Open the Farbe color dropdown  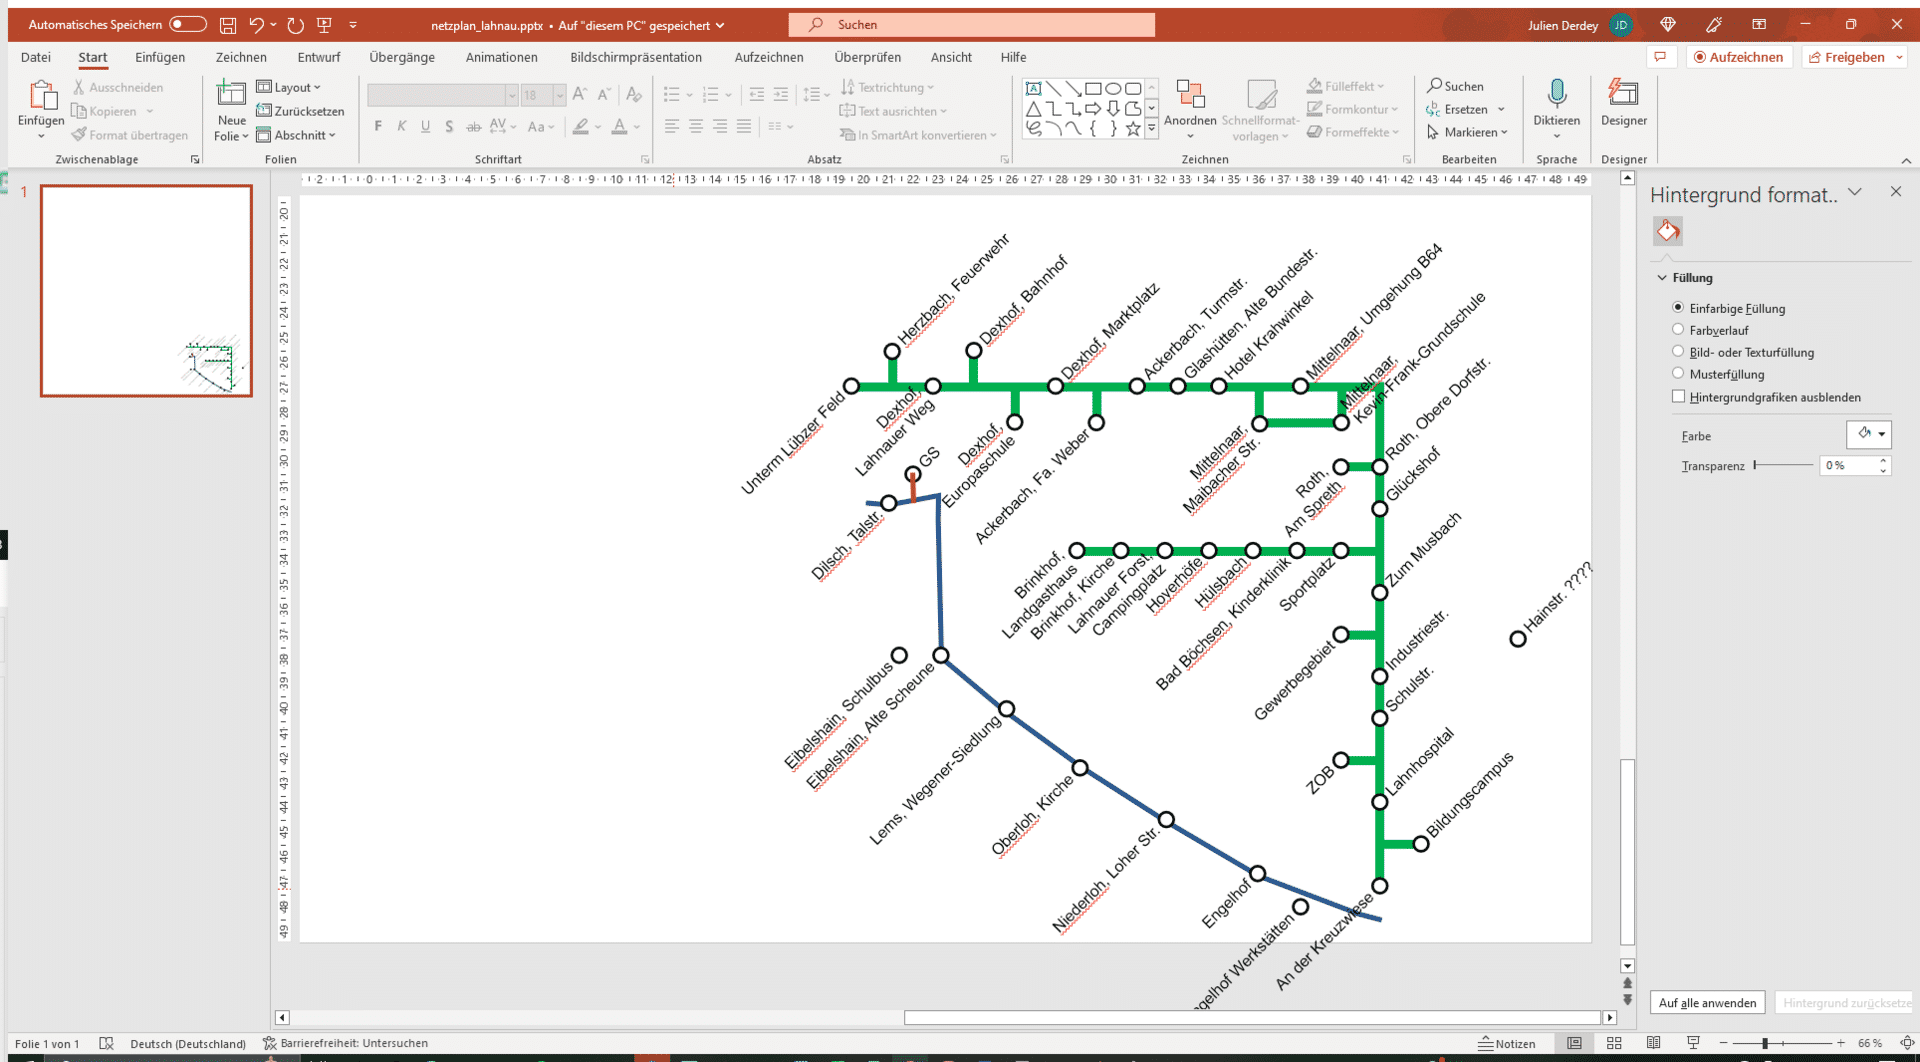(x=1868, y=434)
